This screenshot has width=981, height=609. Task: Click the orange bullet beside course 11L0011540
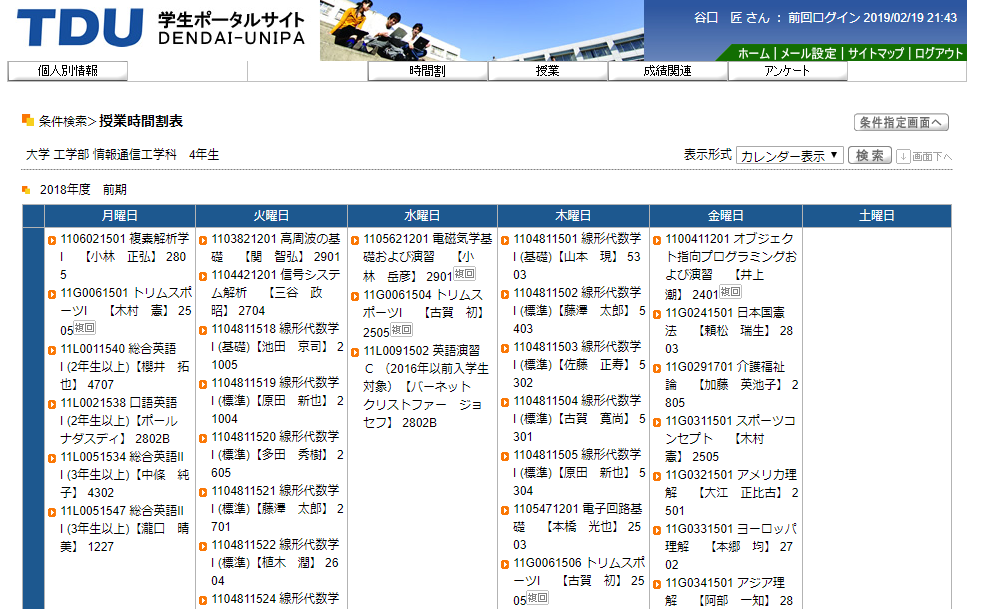coord(52,351)
